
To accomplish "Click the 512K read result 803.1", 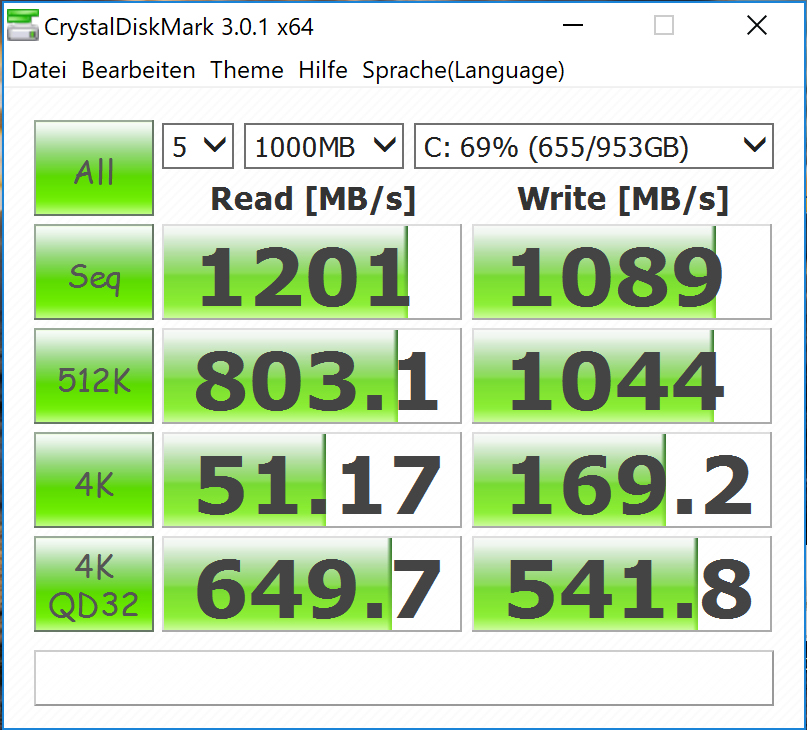I will pyautogui.click(x=312, y=376).
